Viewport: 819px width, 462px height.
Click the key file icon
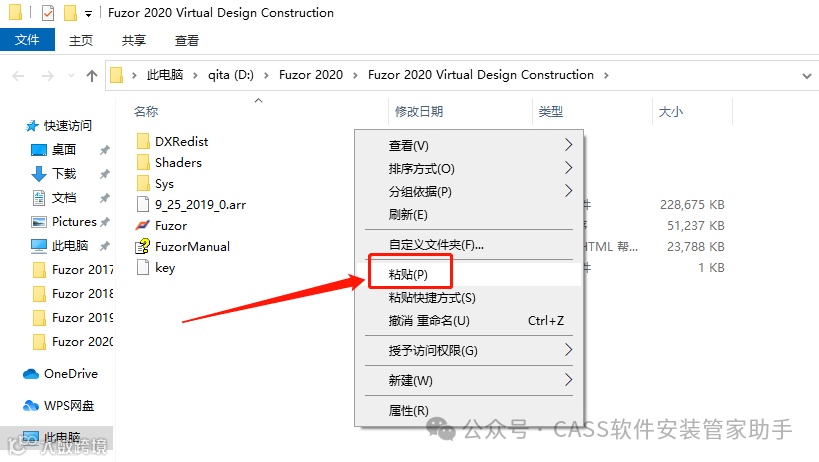click(143, 268)
